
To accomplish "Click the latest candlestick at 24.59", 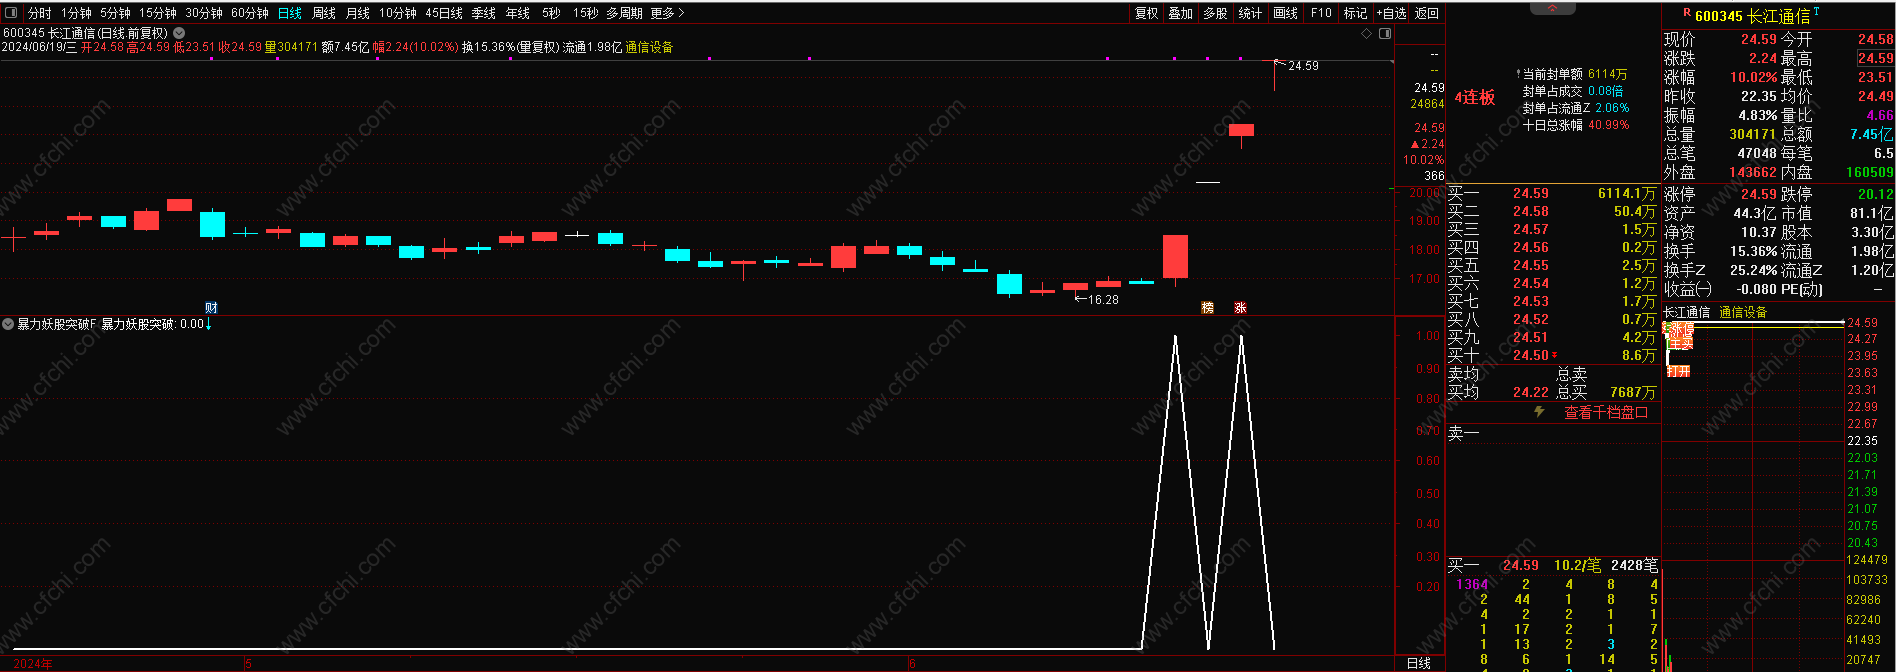I will click(1274, 75).
